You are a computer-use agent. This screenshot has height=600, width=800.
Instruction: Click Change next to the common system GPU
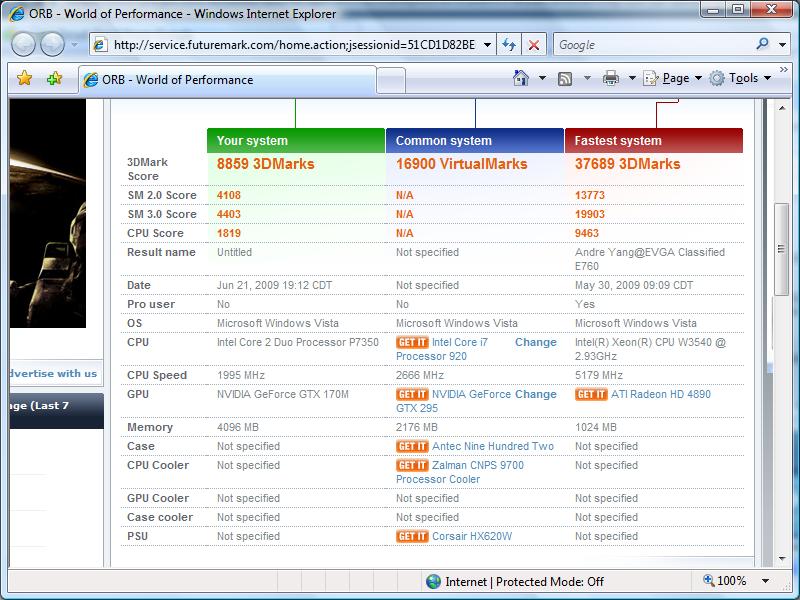pos(536,394)
